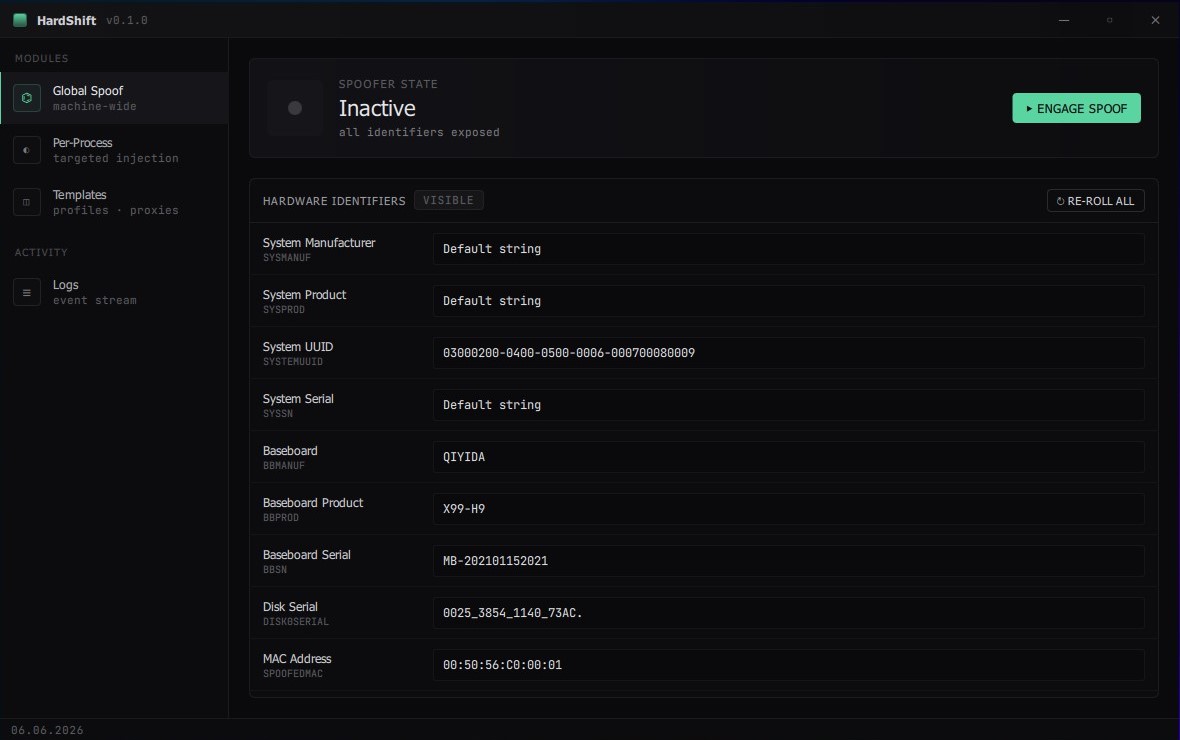The width and height of the screenshot is (1180, 740).
Task: Click "all identifiers exposed" text
Action: pyautogui.click(x=419, y=132)
